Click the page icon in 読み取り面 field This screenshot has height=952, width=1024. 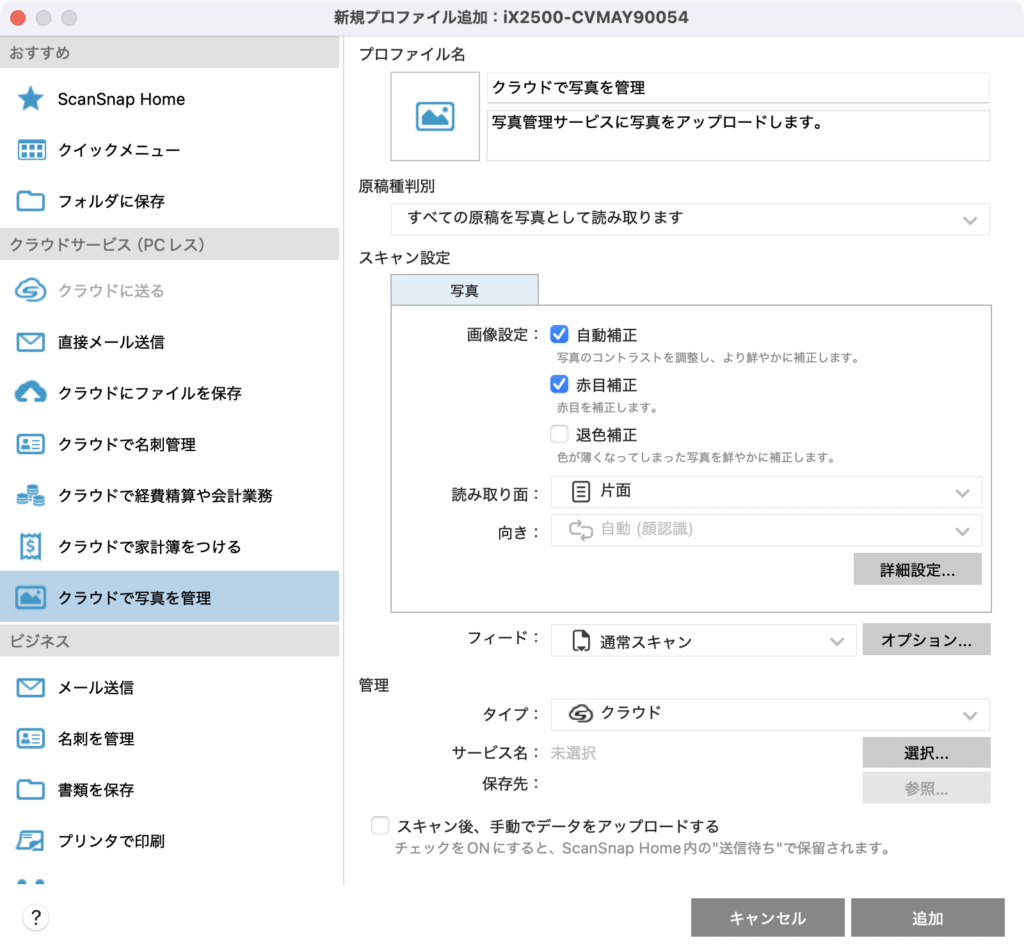pos(581,491)
